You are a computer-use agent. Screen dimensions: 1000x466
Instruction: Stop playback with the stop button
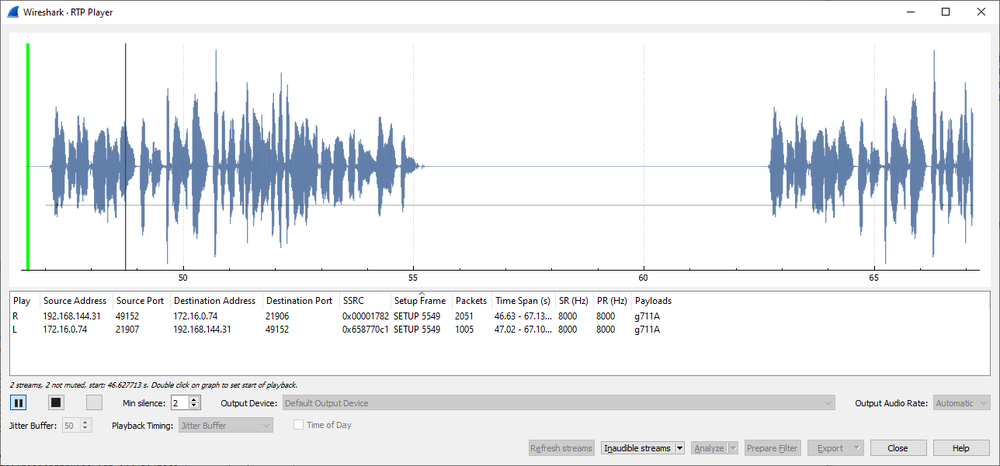56,403
